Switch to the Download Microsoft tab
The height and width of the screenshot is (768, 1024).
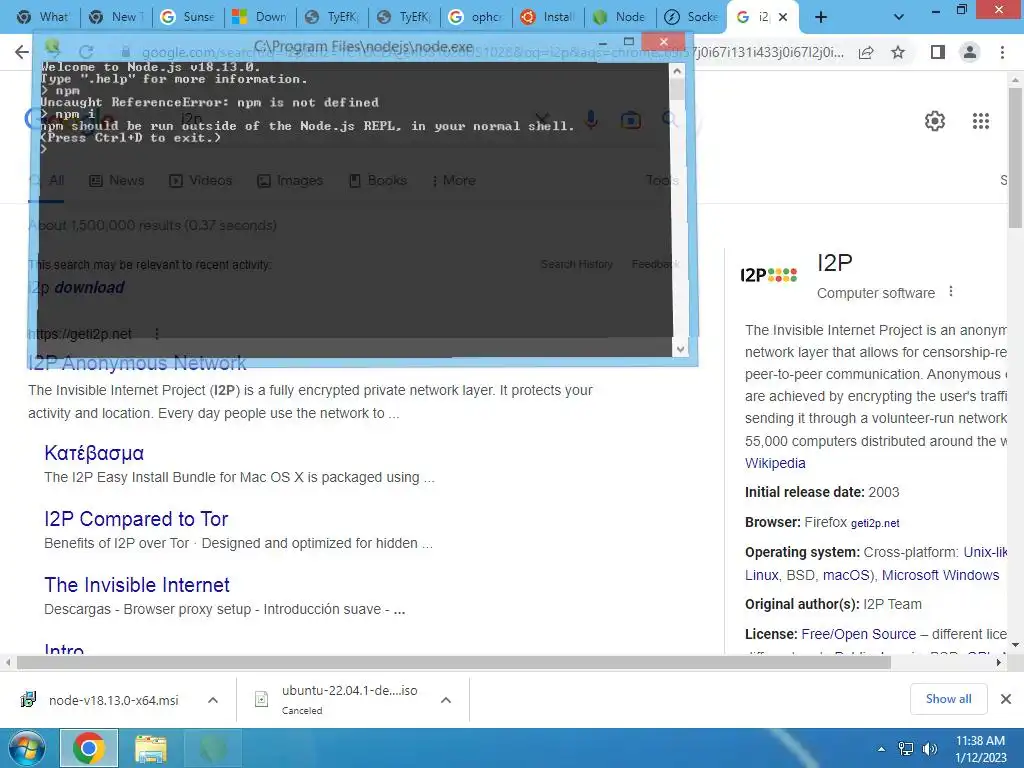[260, 17]
